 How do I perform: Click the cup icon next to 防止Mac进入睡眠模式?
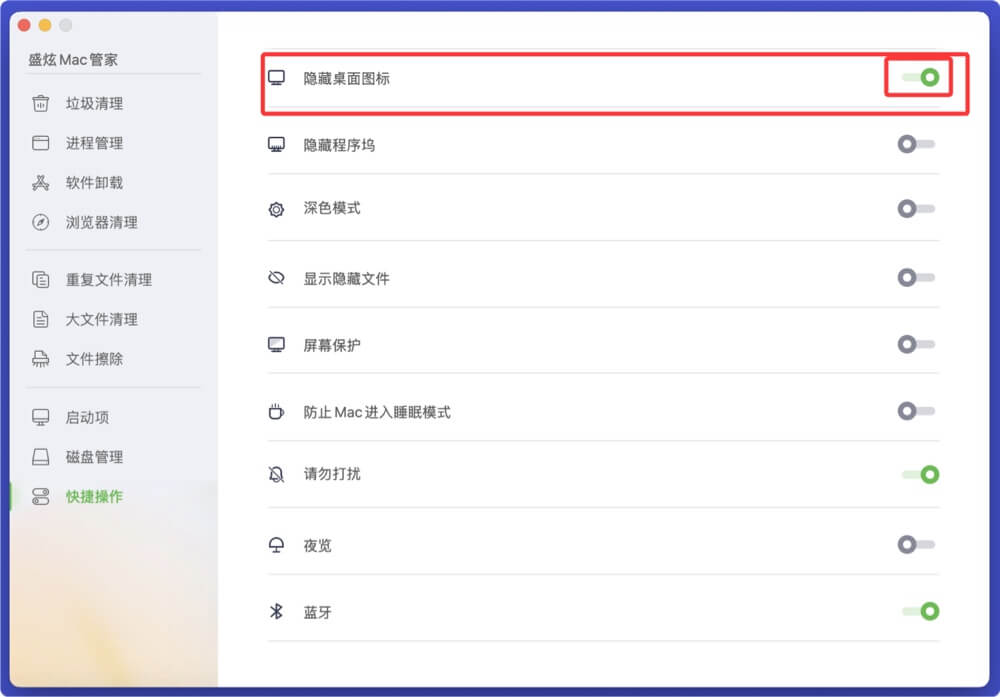pos(276,410)
